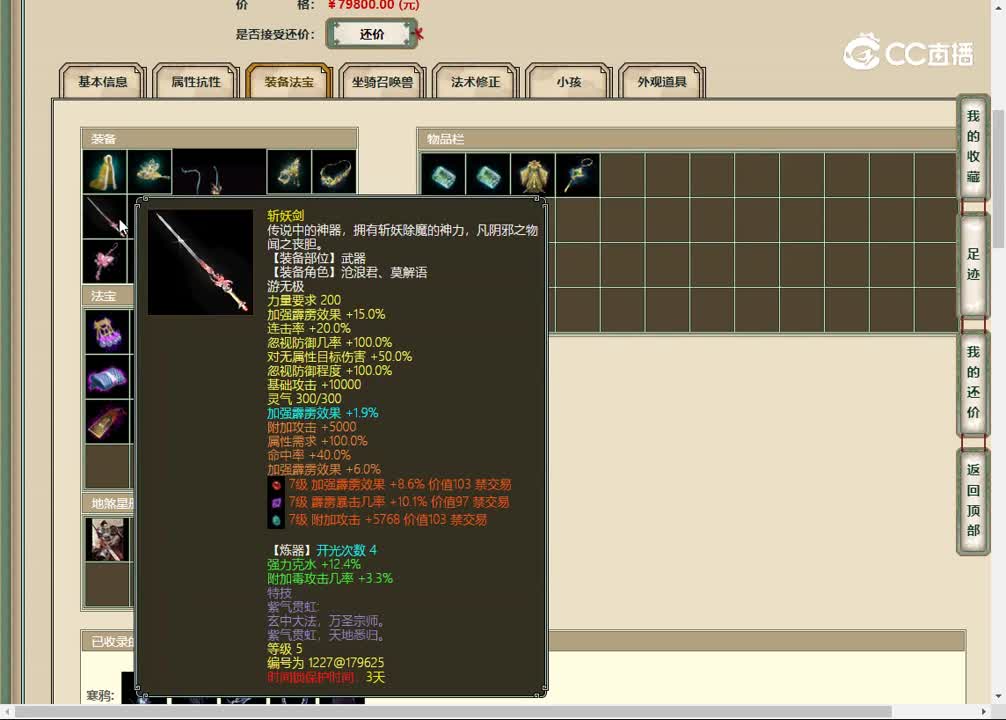1006x720 pixels.
Task: Click the 连击率 +20.0% text
Action: pos(309,329)
